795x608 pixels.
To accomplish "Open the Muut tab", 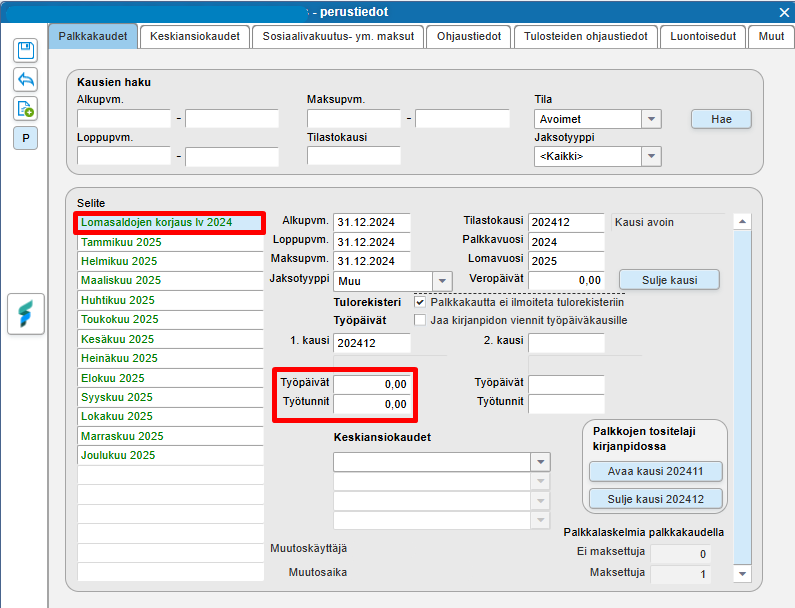I will click(x=771, y=37).
